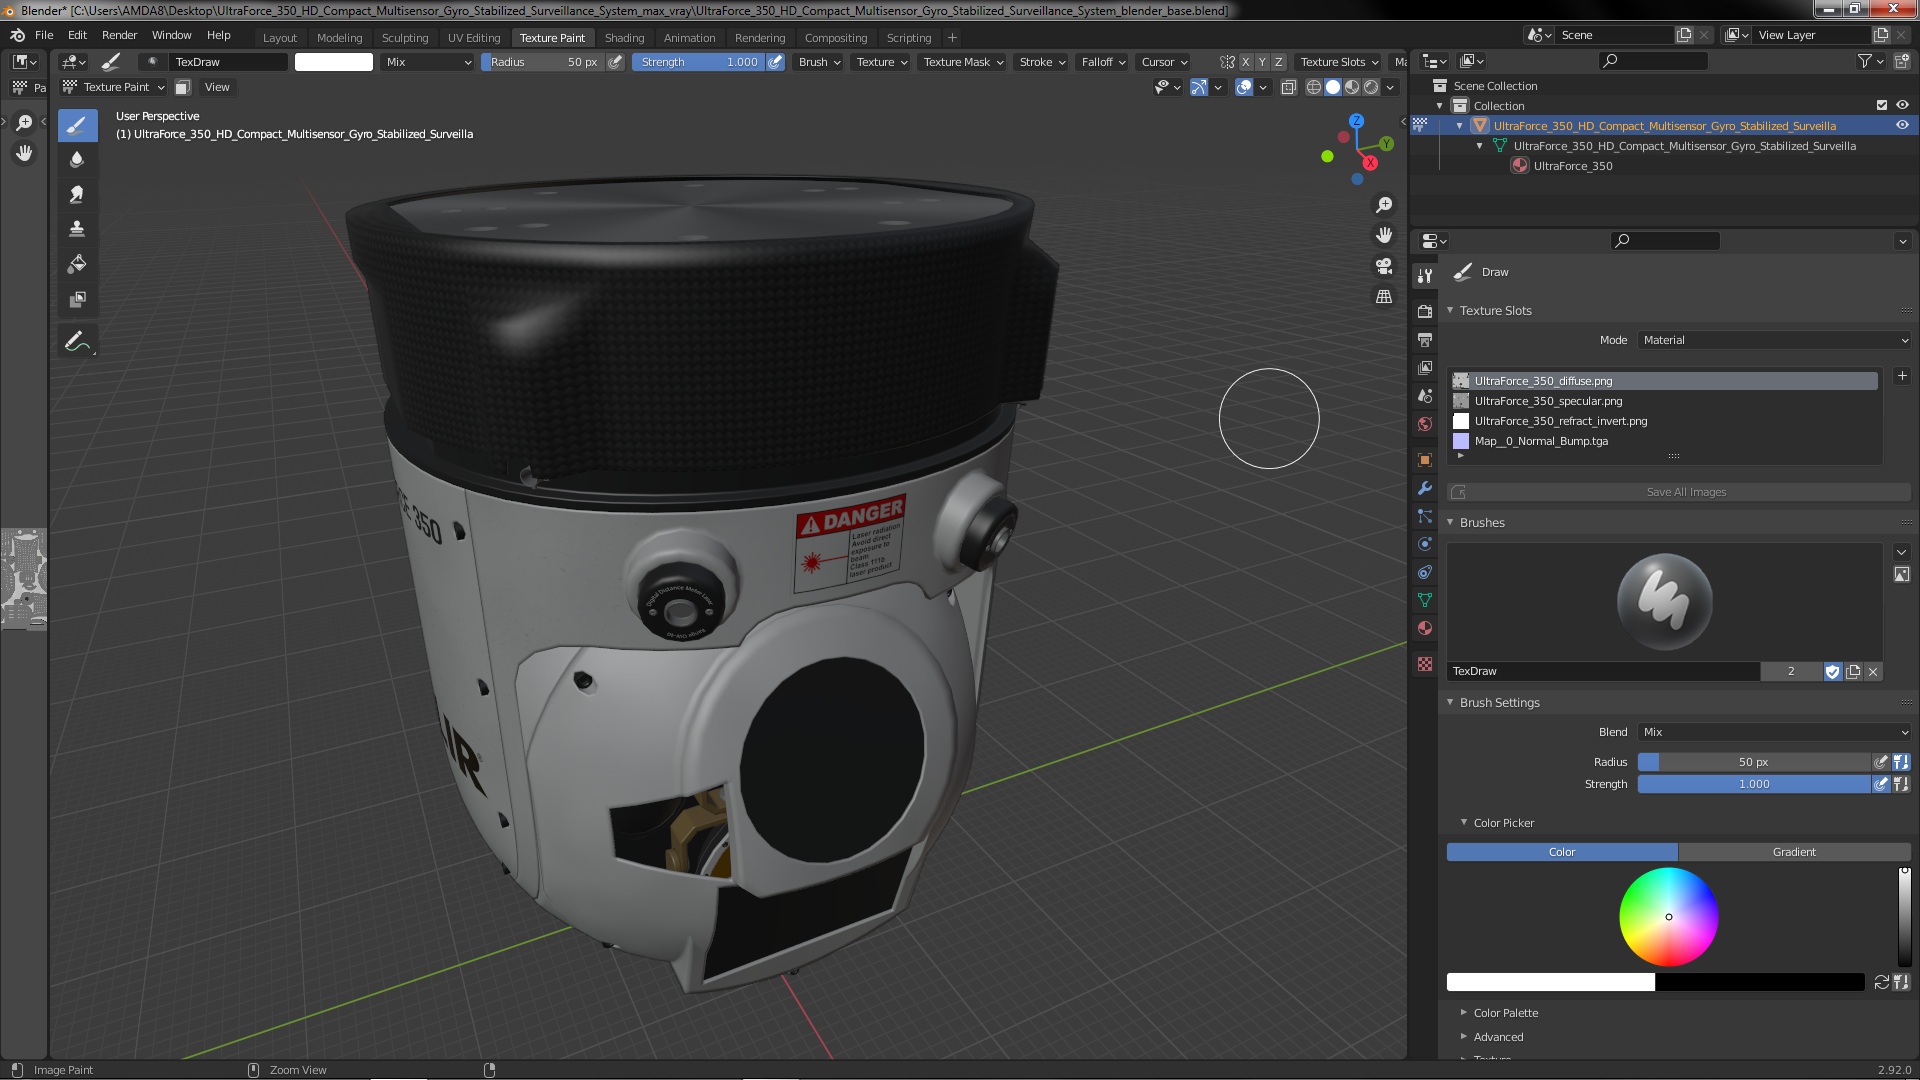Switch color picker to Gradient
Viewport: 1920px width, 1080px height.
tap(1794, 852)
